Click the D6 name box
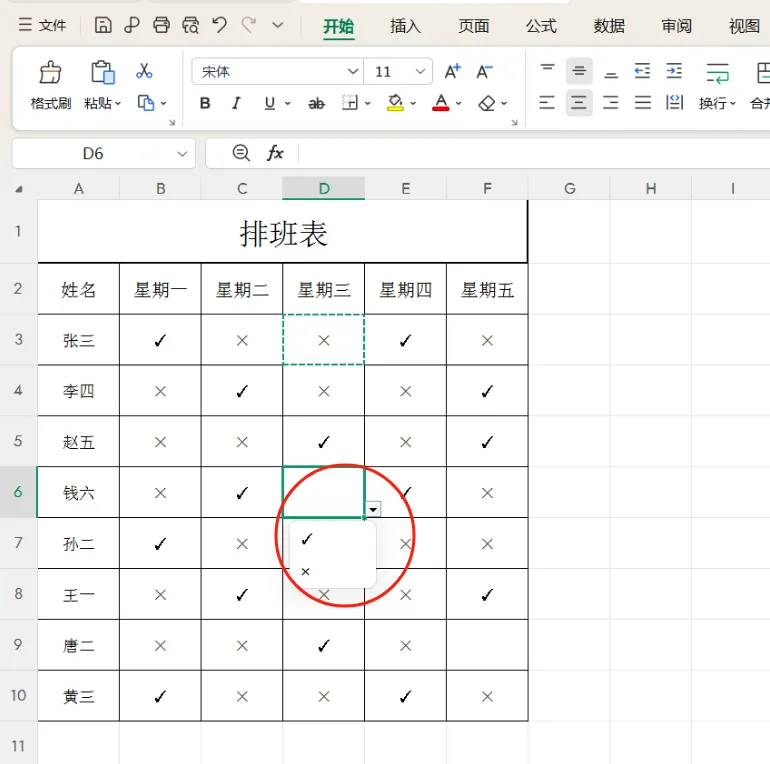The height and width of the screenshot is (764, 770). pyautogui.click(x=92, y=154)
